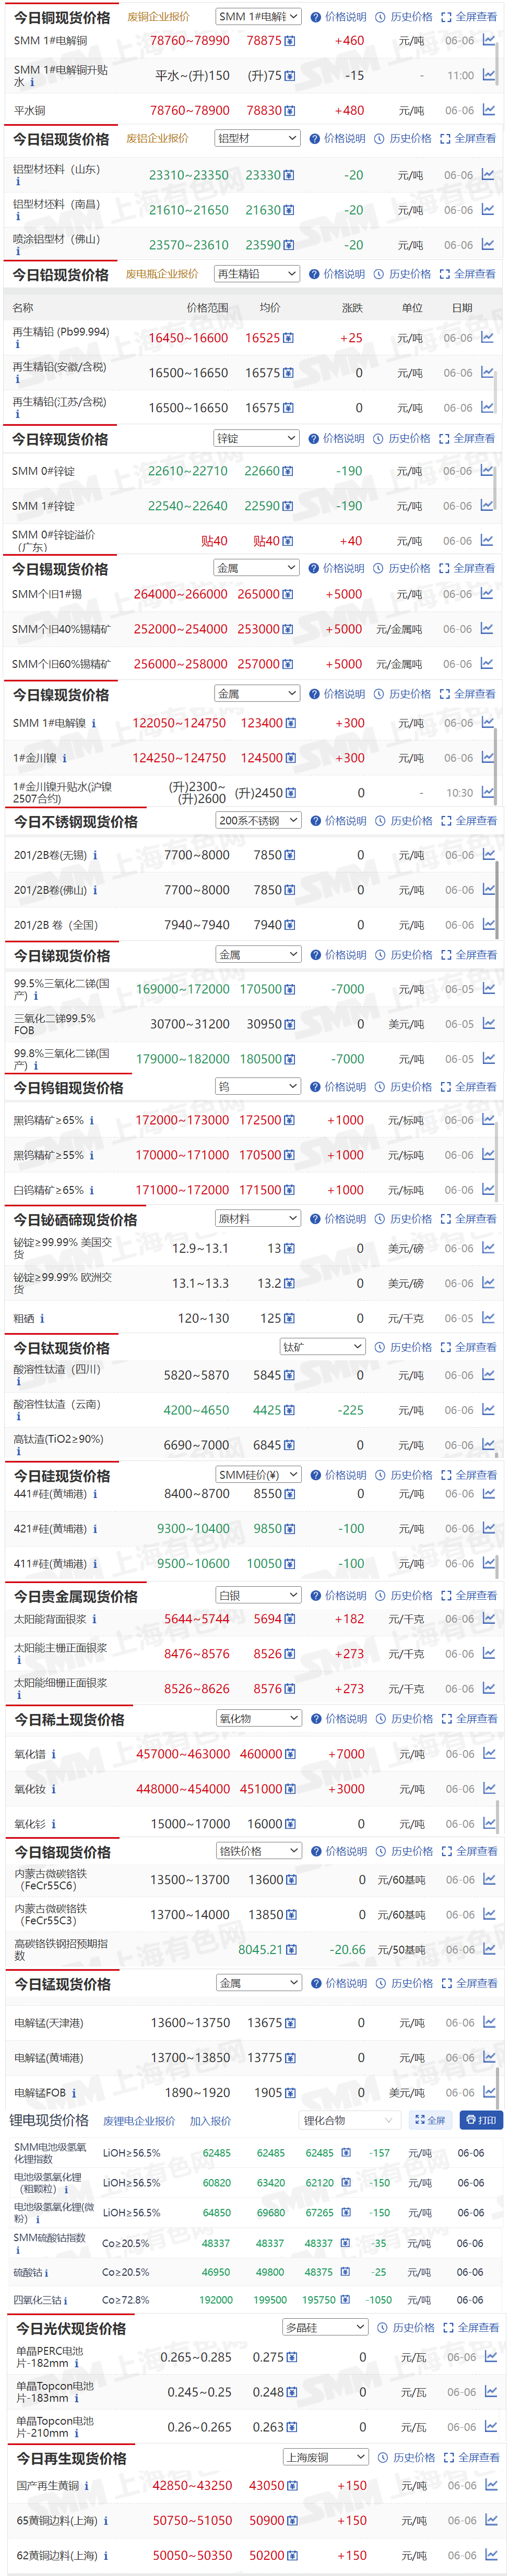
Task: Click the 高碳铬铁钢招预期指数 row name
Action: (61, 1949)
